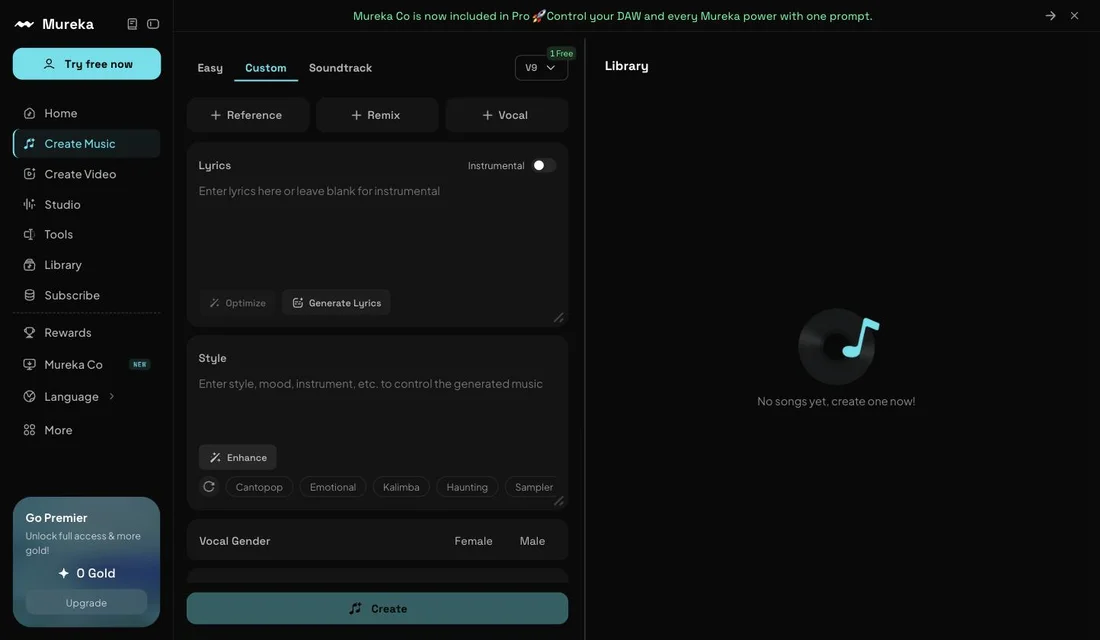Click the empty library vinyl music icon
This screenshot has width=1100, height=640.
tap(838, 346)
